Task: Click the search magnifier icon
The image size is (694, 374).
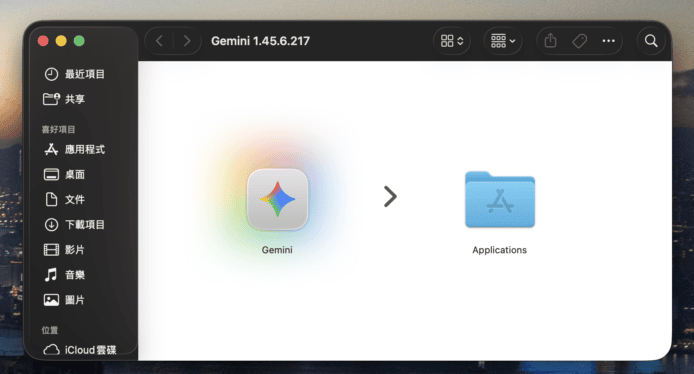Action: 651,41
